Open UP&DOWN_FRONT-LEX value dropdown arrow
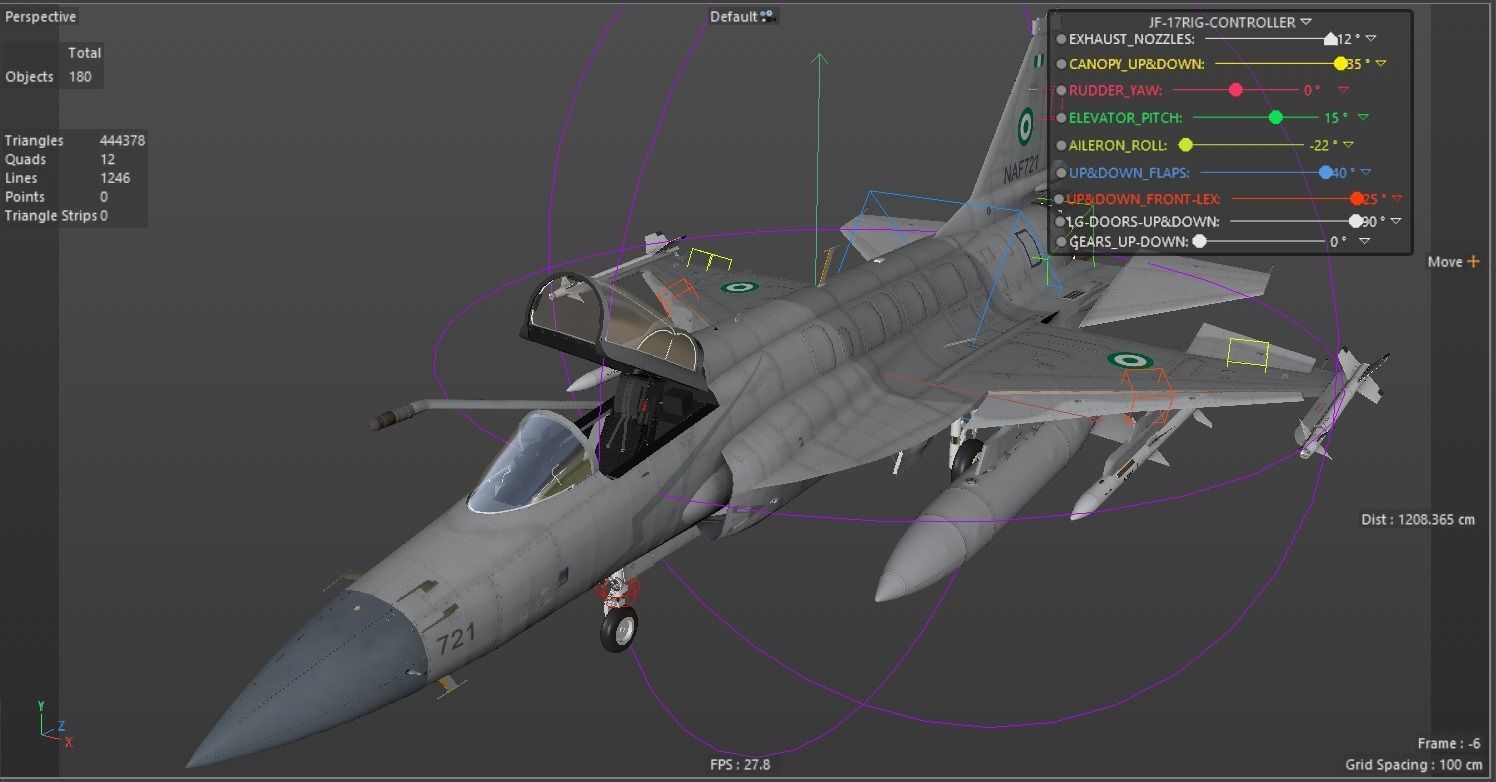This screenshot has width=1496, height=782. click(x=1397, y=199)
